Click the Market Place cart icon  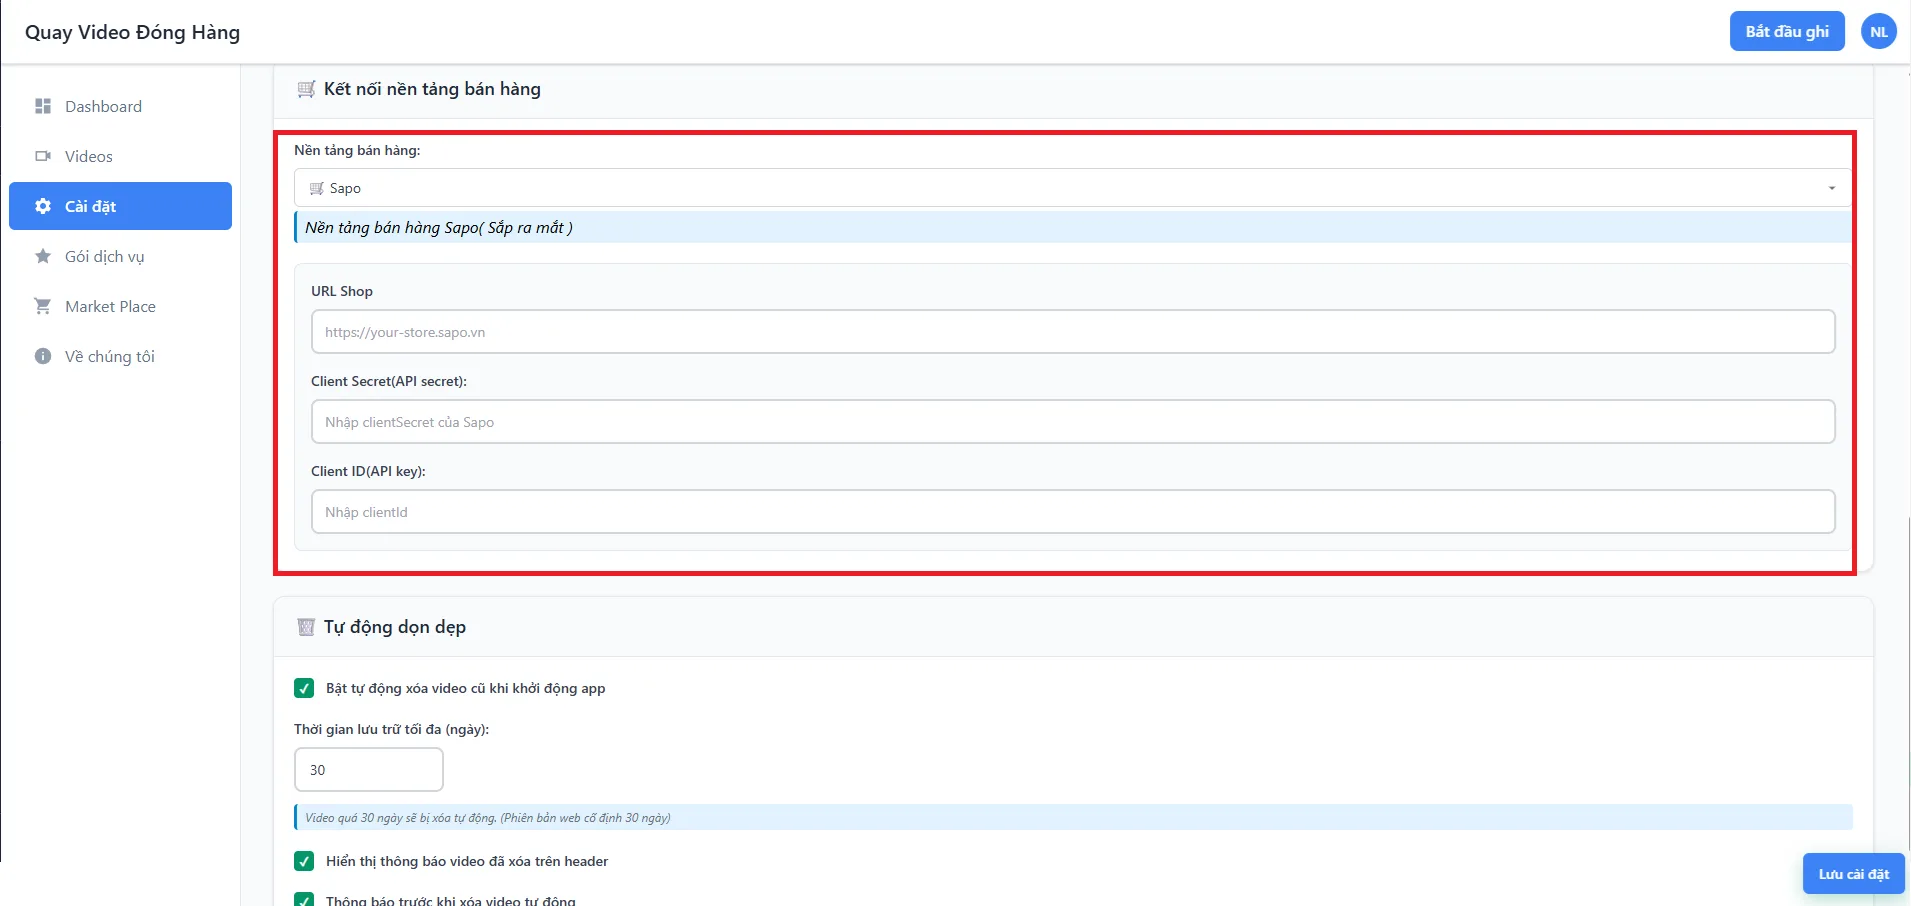[x=43, y=306]
